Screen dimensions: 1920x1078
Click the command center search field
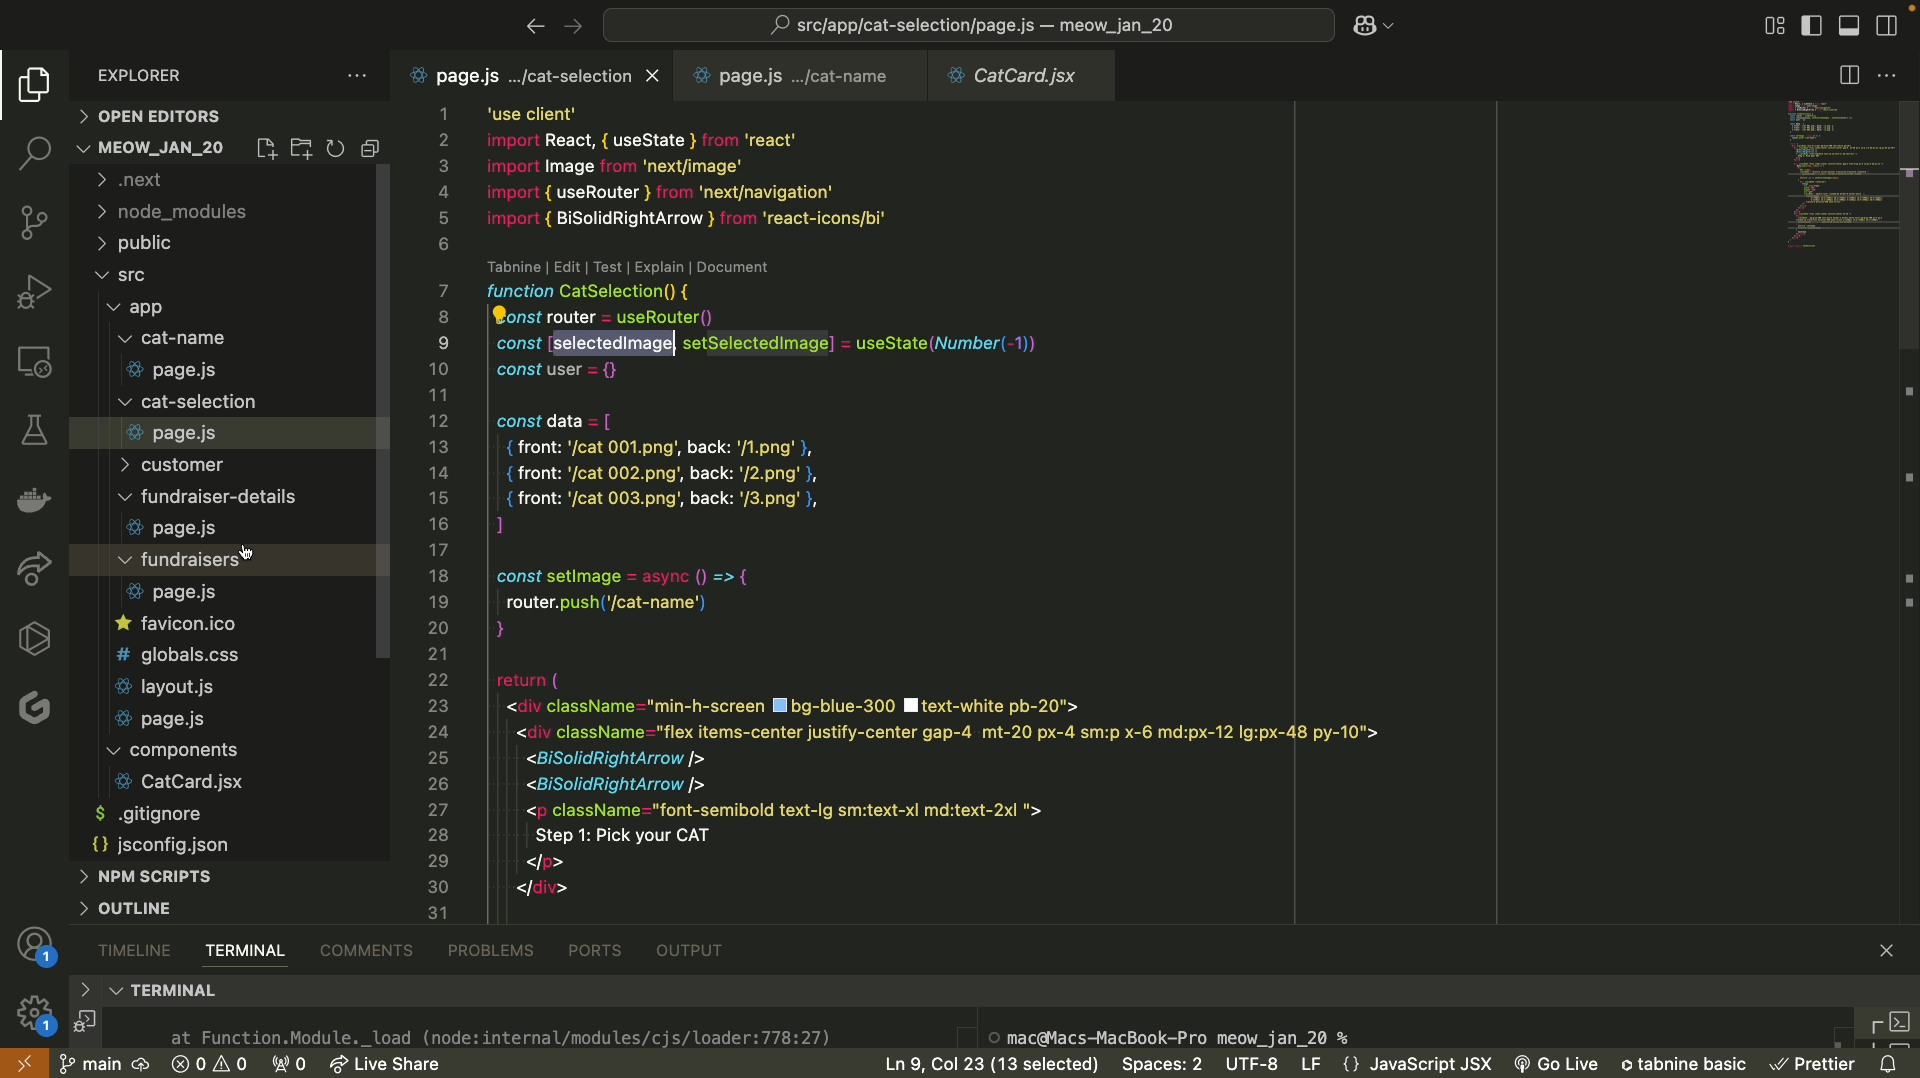pos(968,26)
